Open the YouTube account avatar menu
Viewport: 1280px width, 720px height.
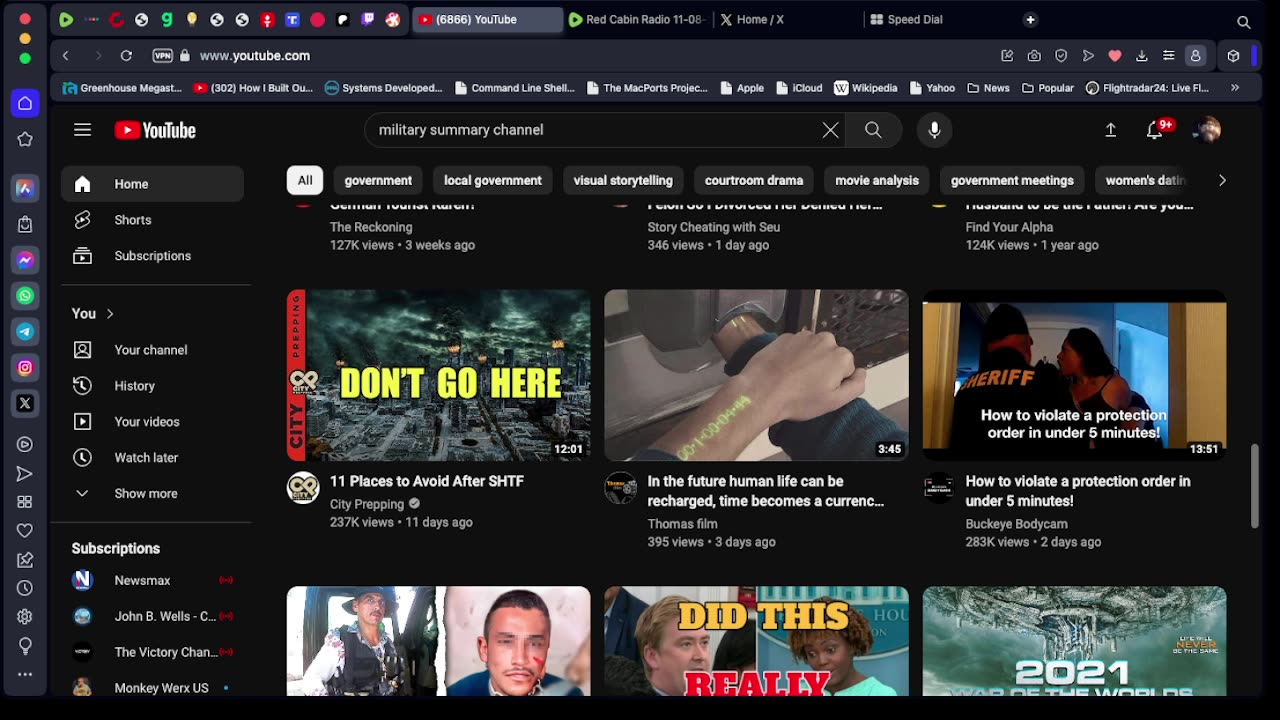pos(1207,130)
